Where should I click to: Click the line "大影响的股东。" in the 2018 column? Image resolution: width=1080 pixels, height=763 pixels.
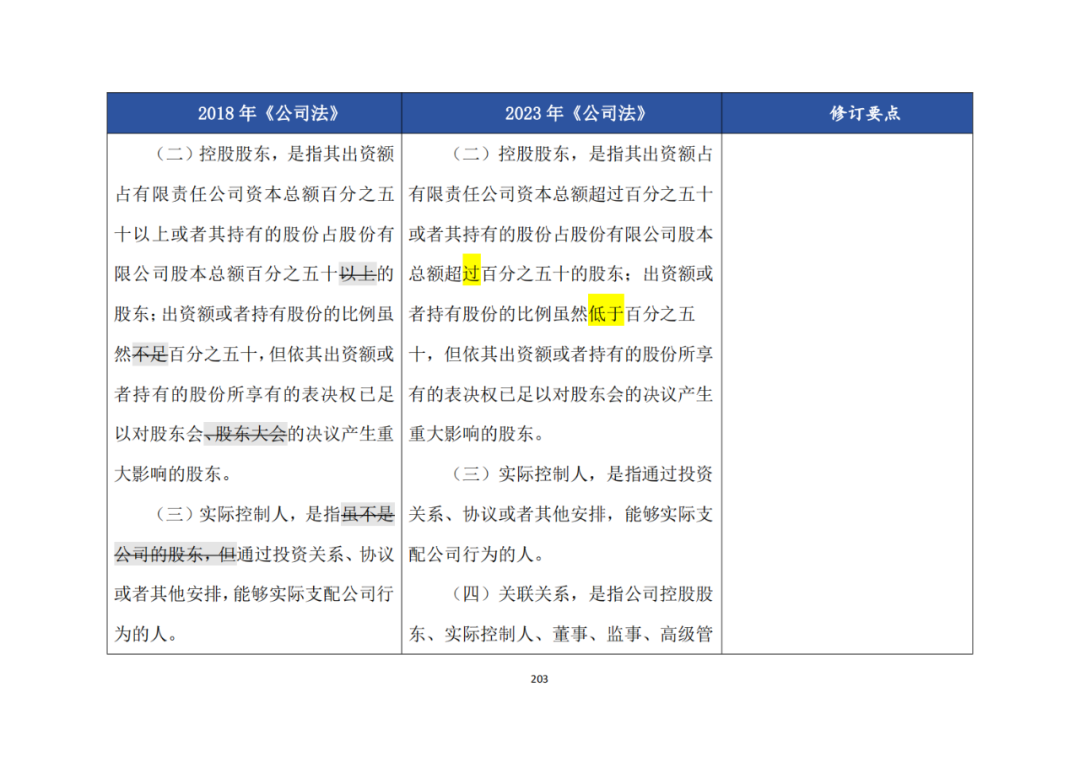(x=172, y=474)
